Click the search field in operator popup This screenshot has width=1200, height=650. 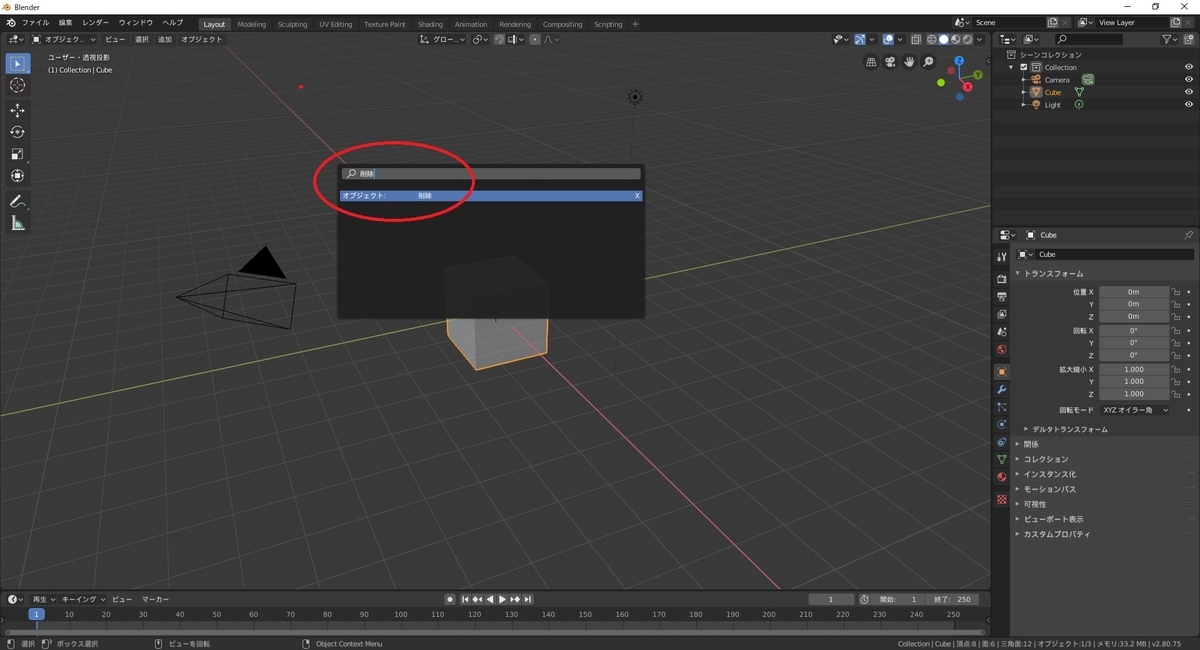pyautogui.click(x=490, y=173)
